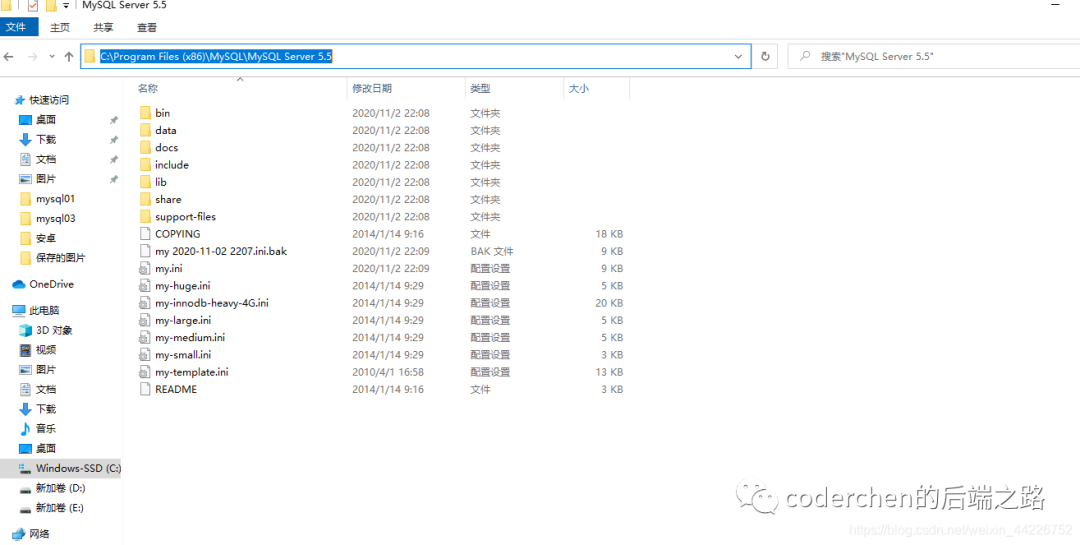Click the 2010/4/1 16:58 date cell
This screenshot has width=1080, height=545.
pos(388,372)
